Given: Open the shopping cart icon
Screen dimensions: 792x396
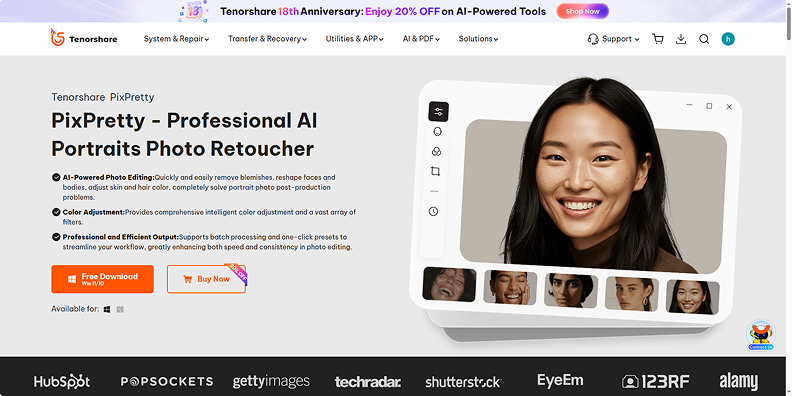Looking at the screenshot, I should pyautogui.click(x=658, y=39).
